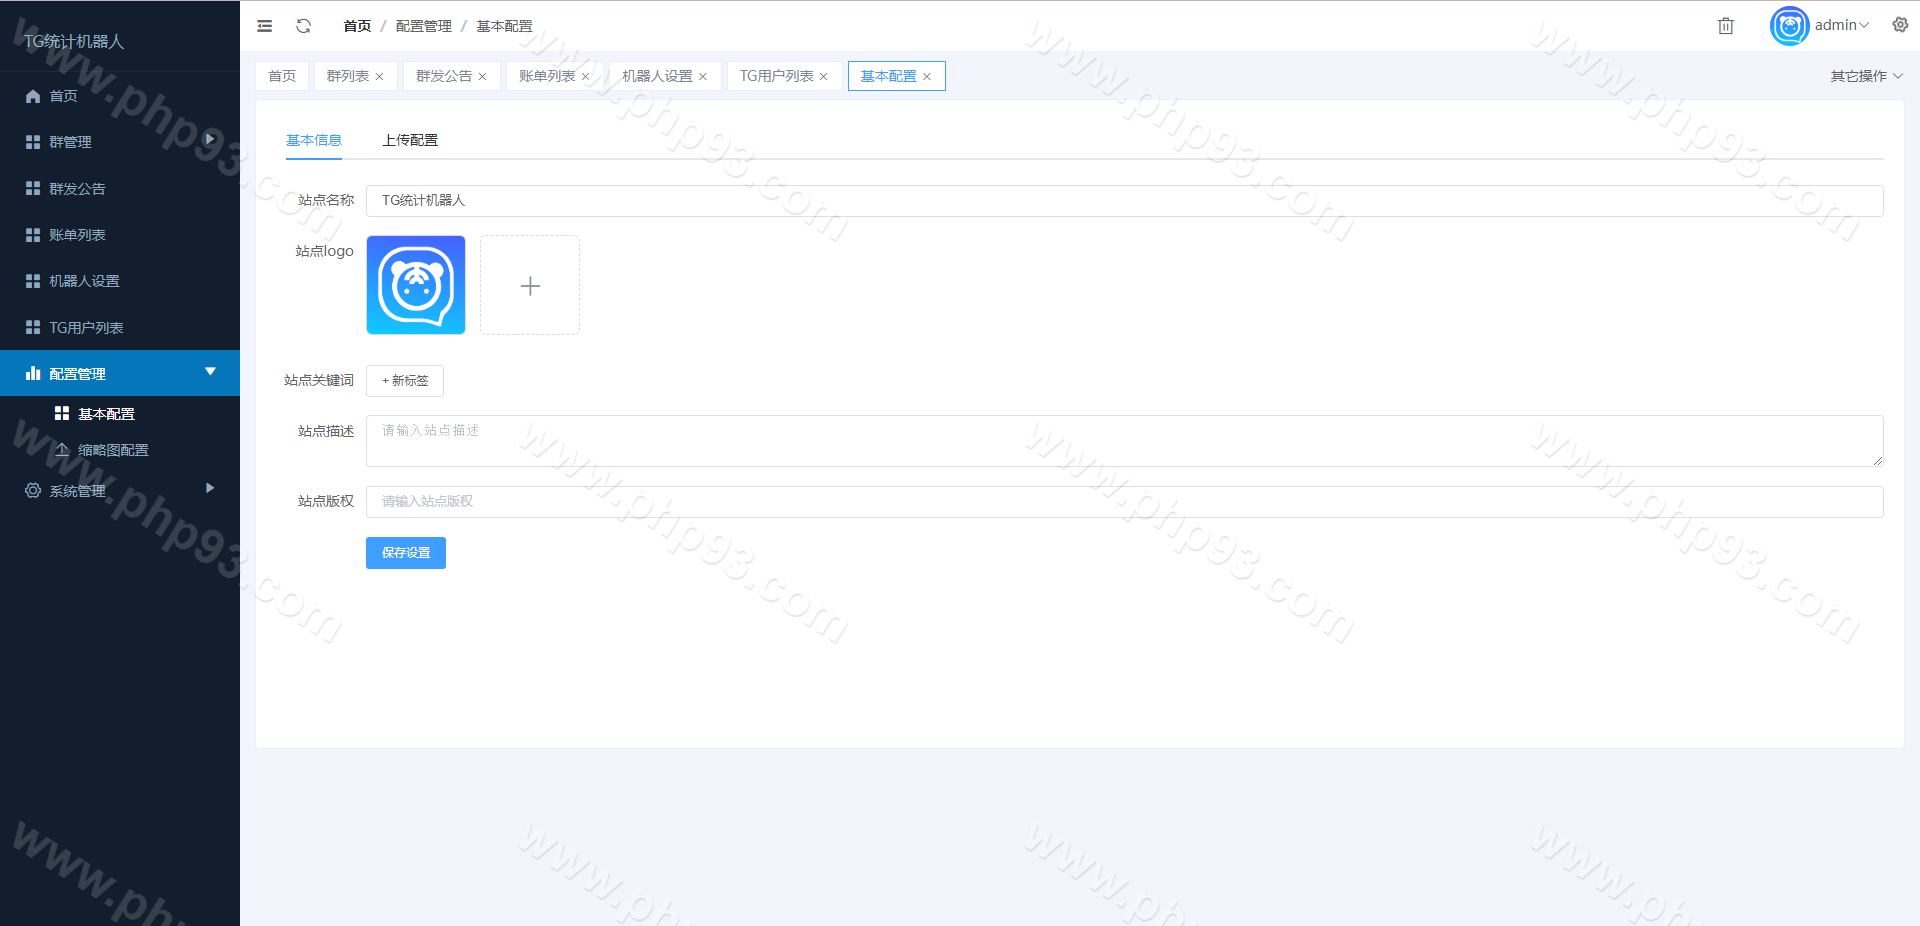Switch to the 上传配置 tab

(410, 140)
